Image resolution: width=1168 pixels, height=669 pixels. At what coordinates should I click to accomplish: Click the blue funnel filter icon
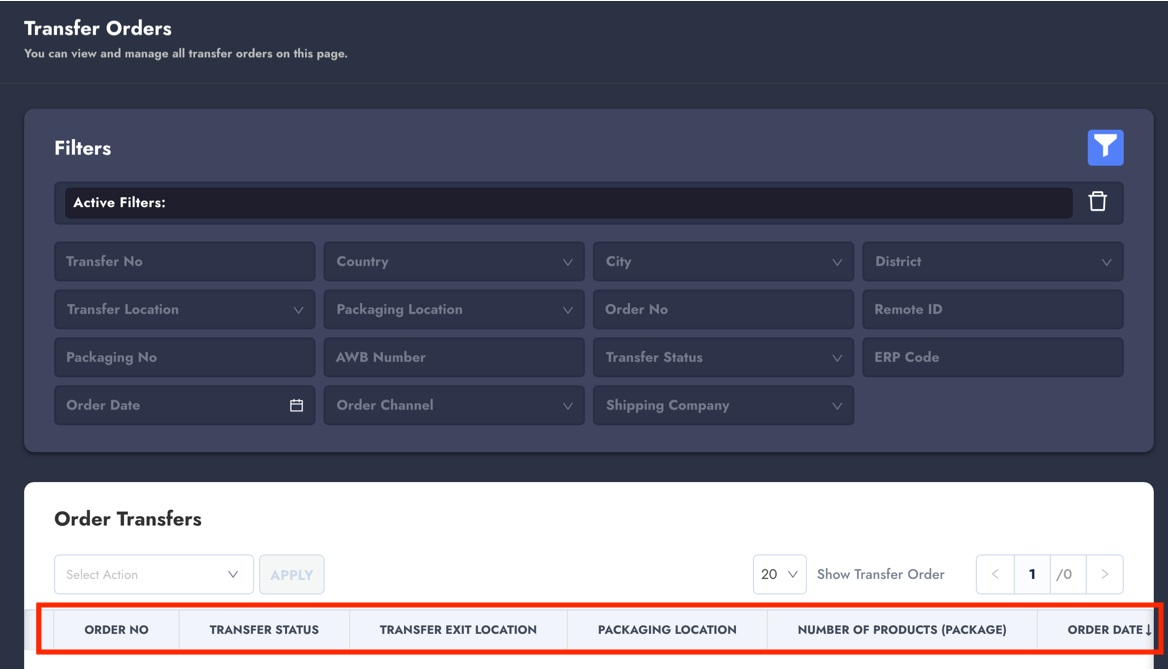1105,148
